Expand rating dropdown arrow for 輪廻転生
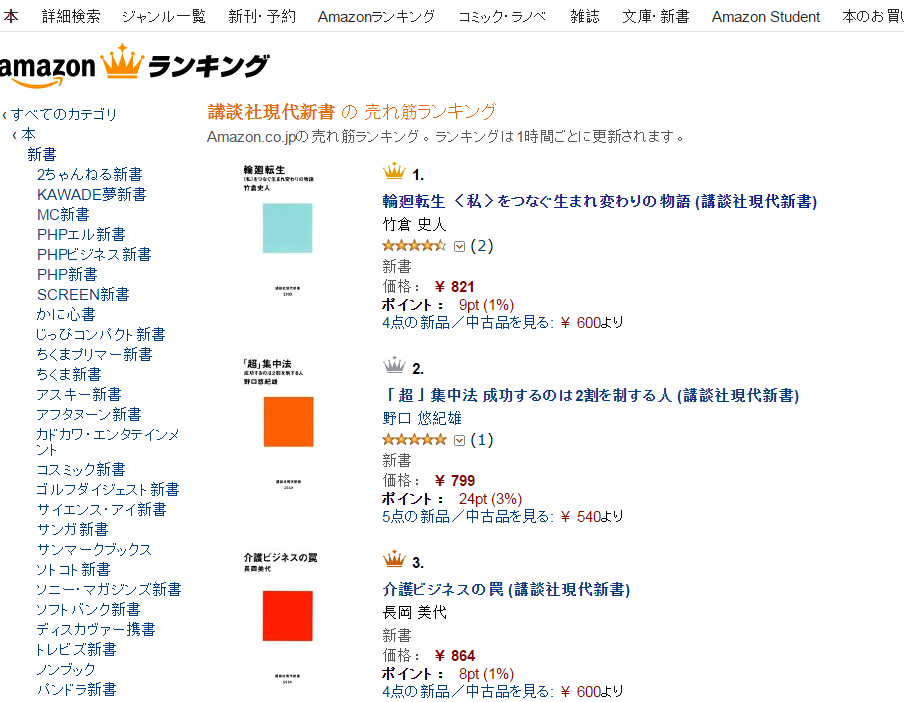The image size is (904, 702). (x=459, y=247)
